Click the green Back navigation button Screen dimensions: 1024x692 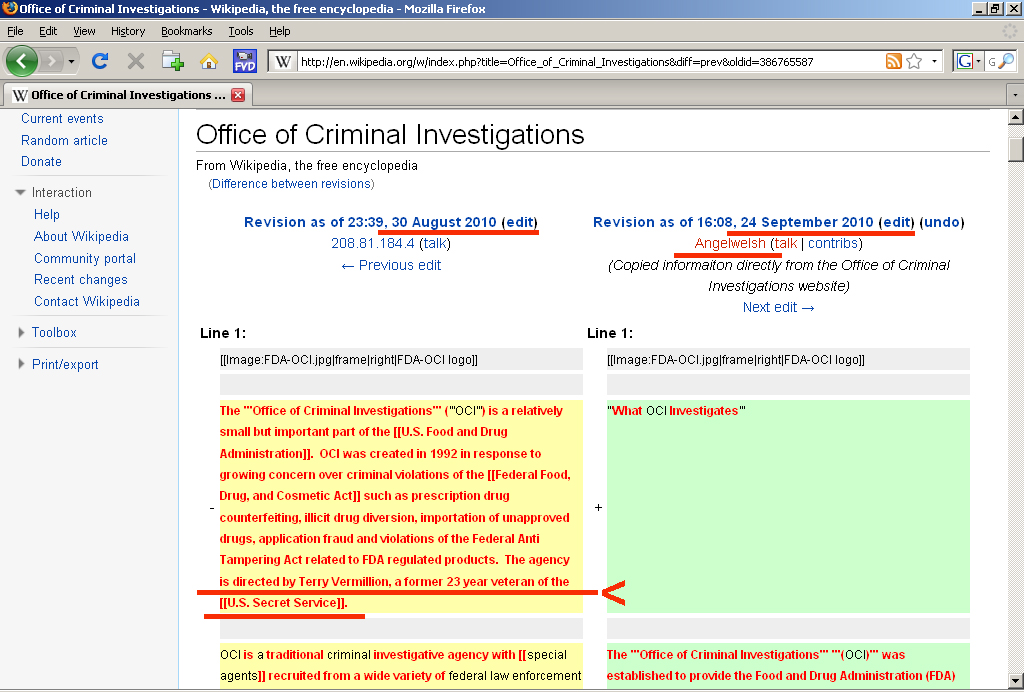click(22, 61)
